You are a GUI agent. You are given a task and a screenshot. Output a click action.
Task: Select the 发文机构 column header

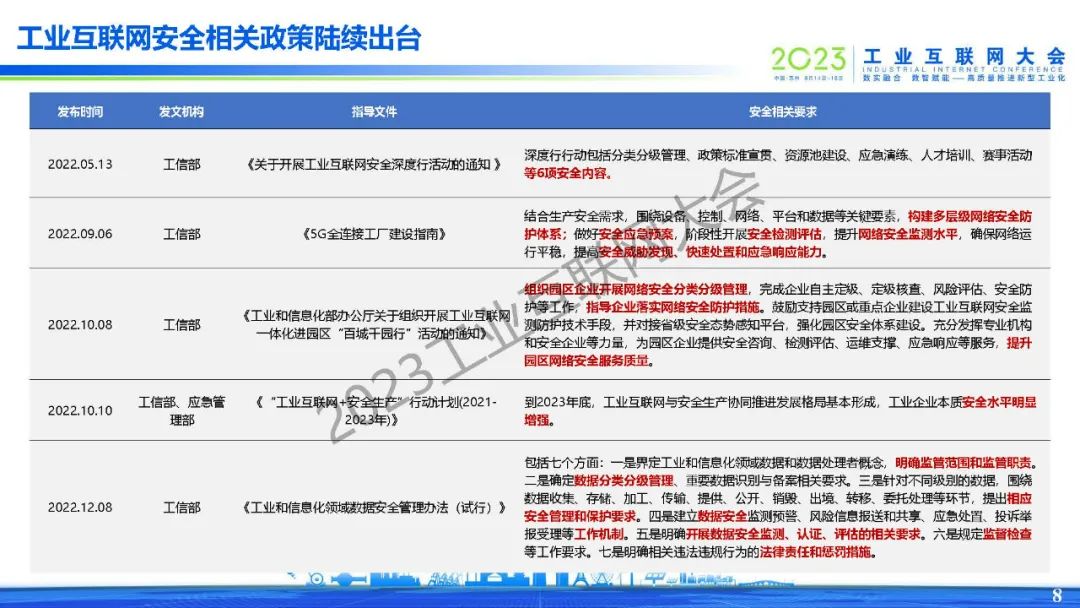[x=181, y=112]
